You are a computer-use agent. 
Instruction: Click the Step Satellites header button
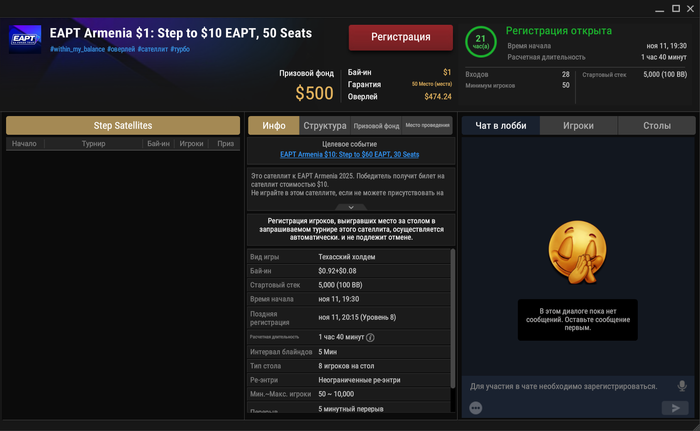[123, 125]
